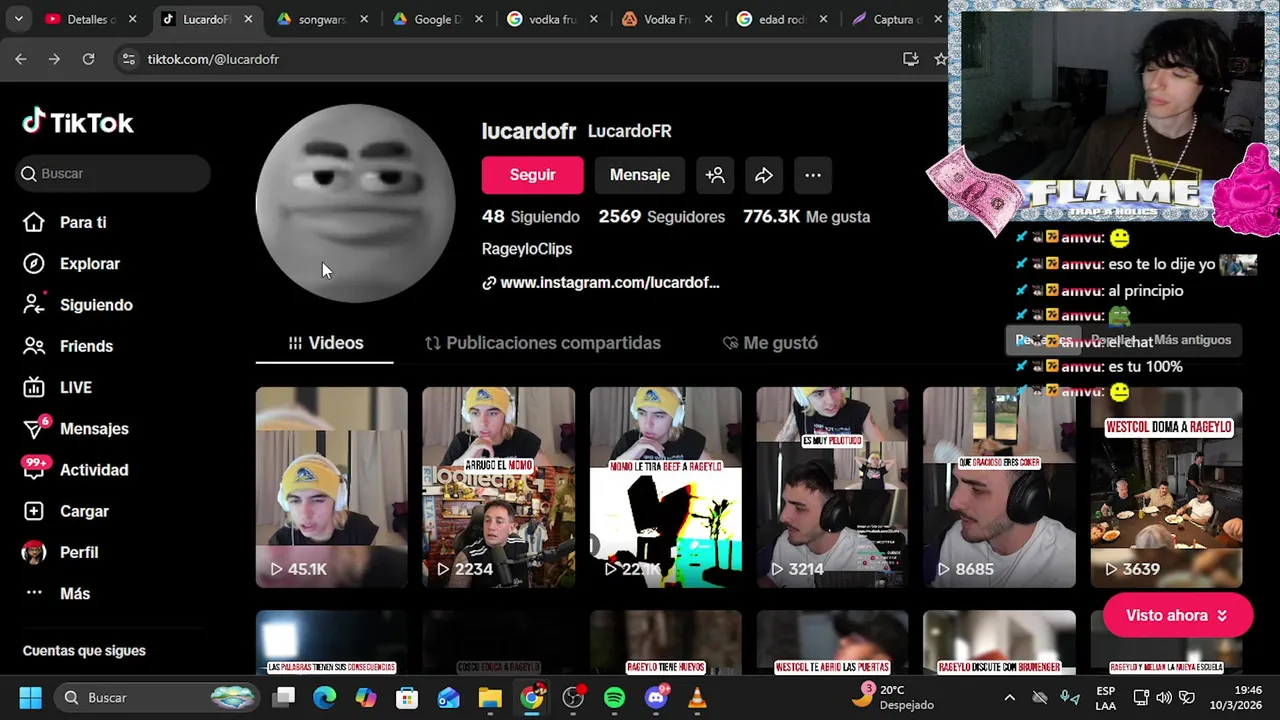This screenshot has width=1280, height=720.
Task: Expand hidden system tray icons
Action: coord(1009,697)
